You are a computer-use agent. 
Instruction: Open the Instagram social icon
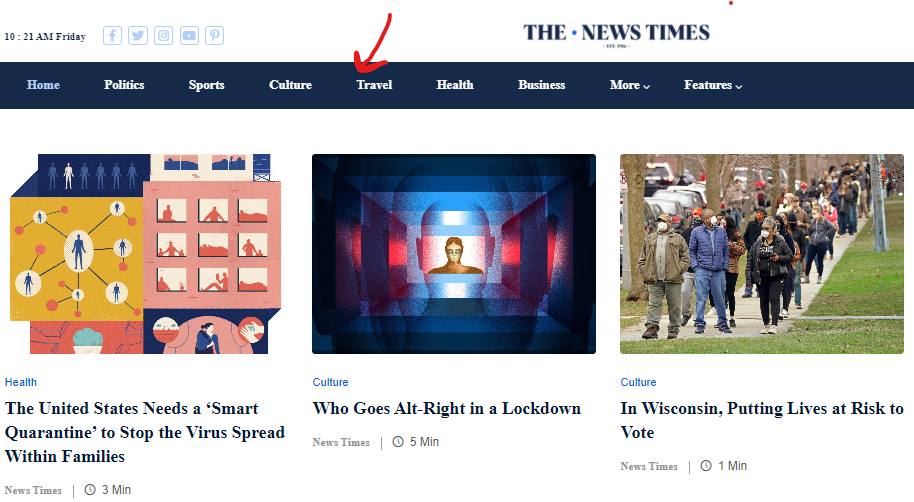click(163, 36)
